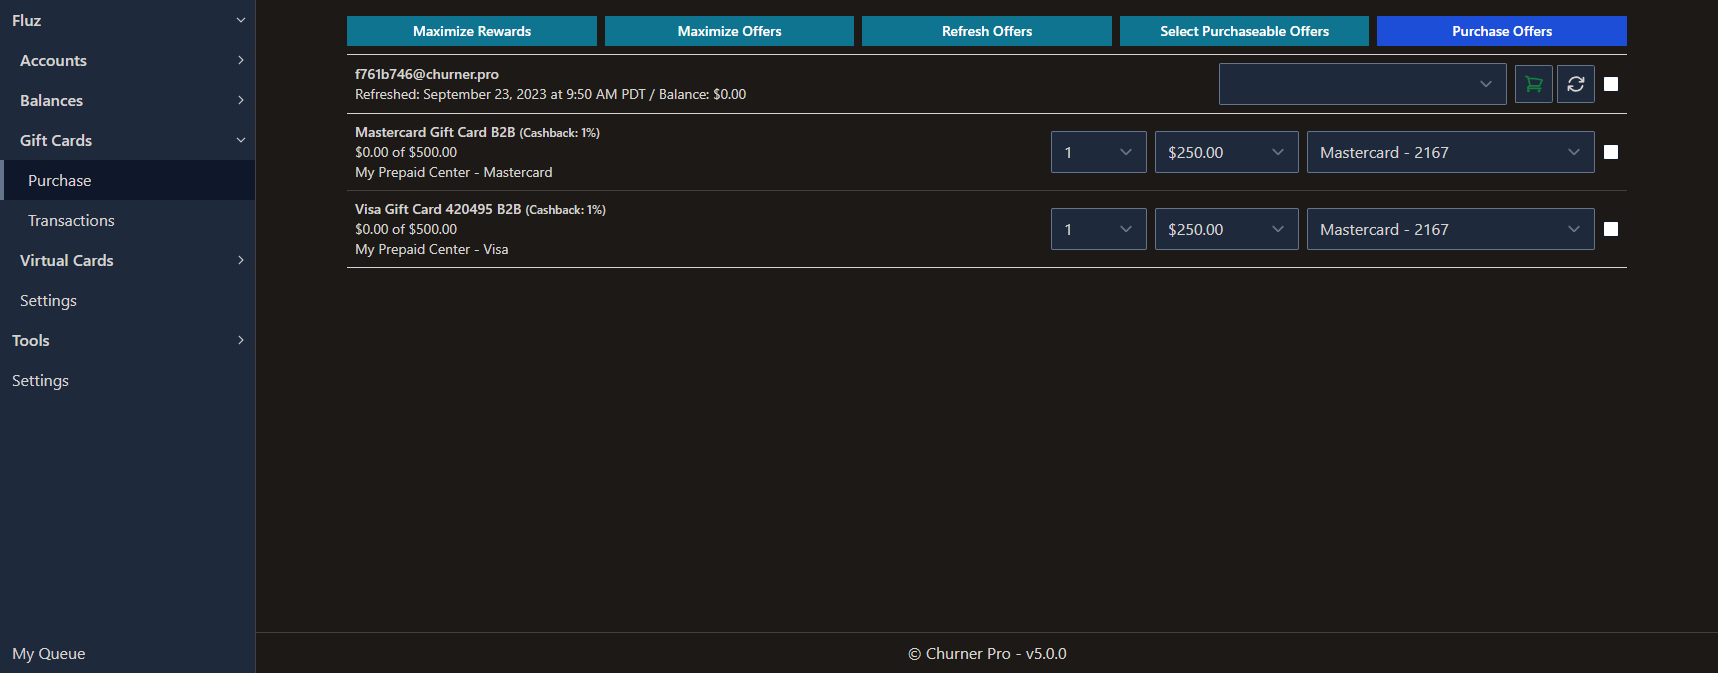Click the refresh icon for the account row
1718x673 pixels.
(1575, 84)
